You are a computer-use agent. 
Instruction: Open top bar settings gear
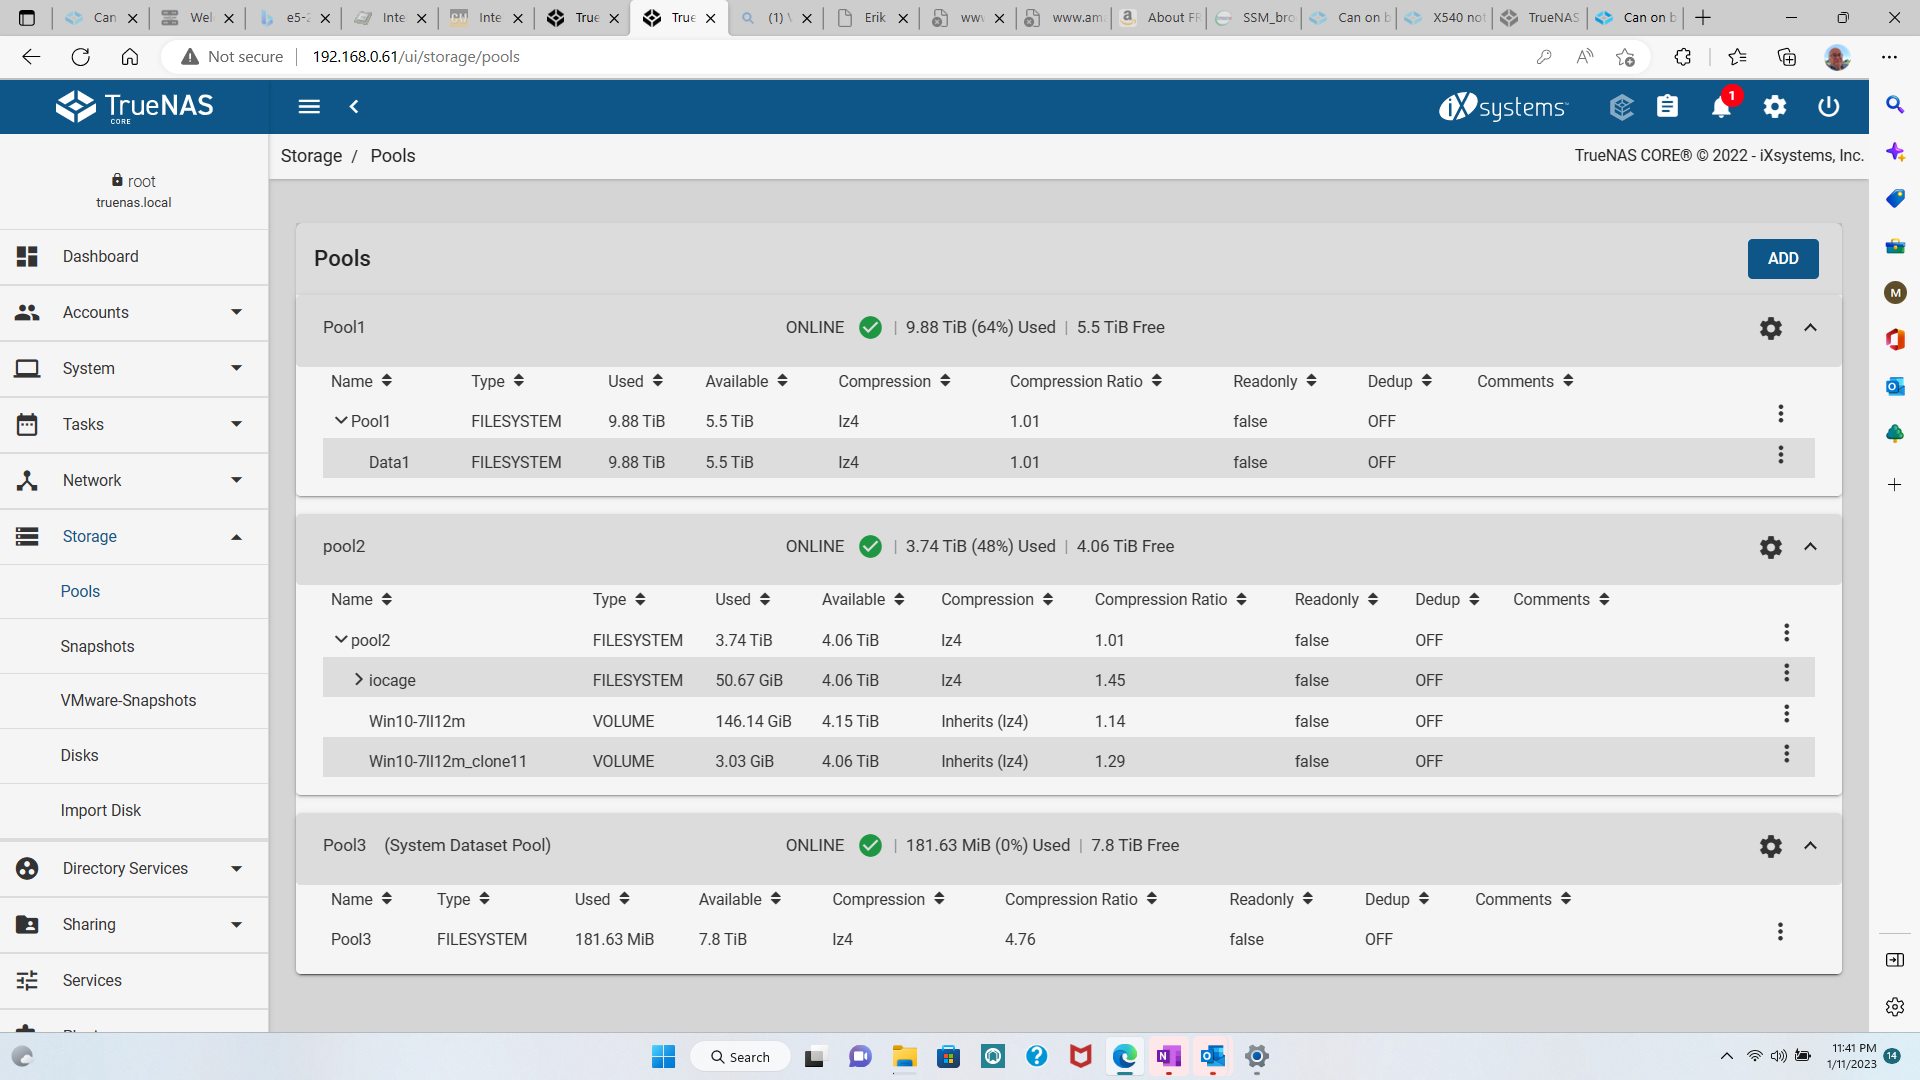coord(1775,106)
